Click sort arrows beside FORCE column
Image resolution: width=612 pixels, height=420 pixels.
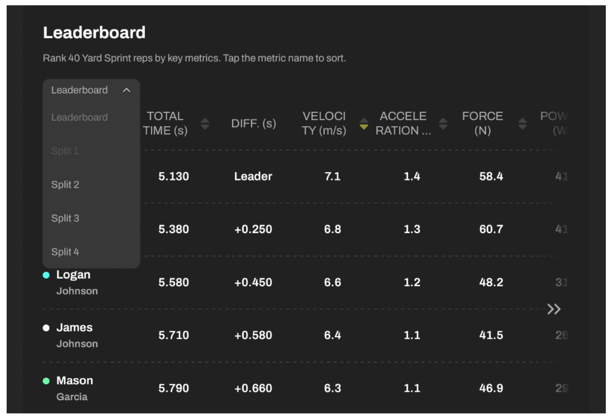(522, 124)
